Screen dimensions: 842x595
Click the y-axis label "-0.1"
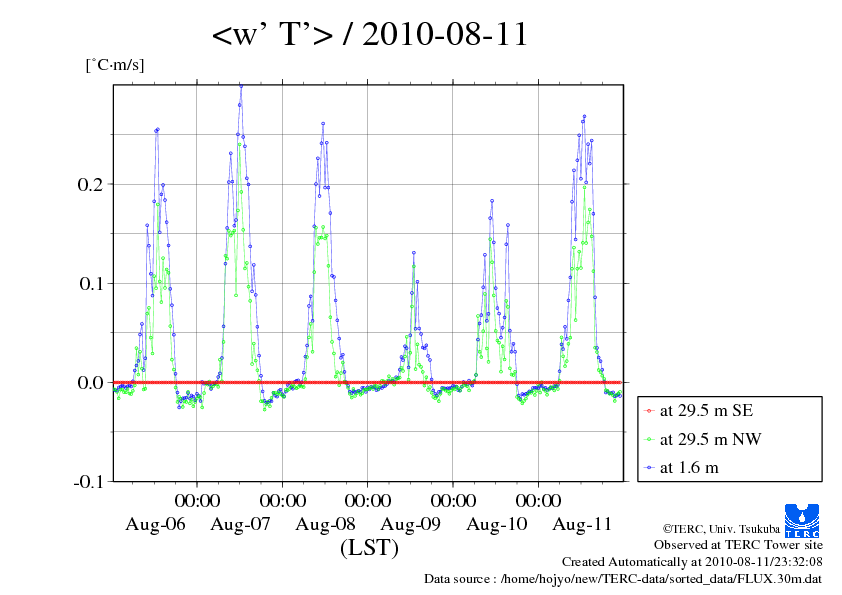pyautogui.click(x=89, y=482)
